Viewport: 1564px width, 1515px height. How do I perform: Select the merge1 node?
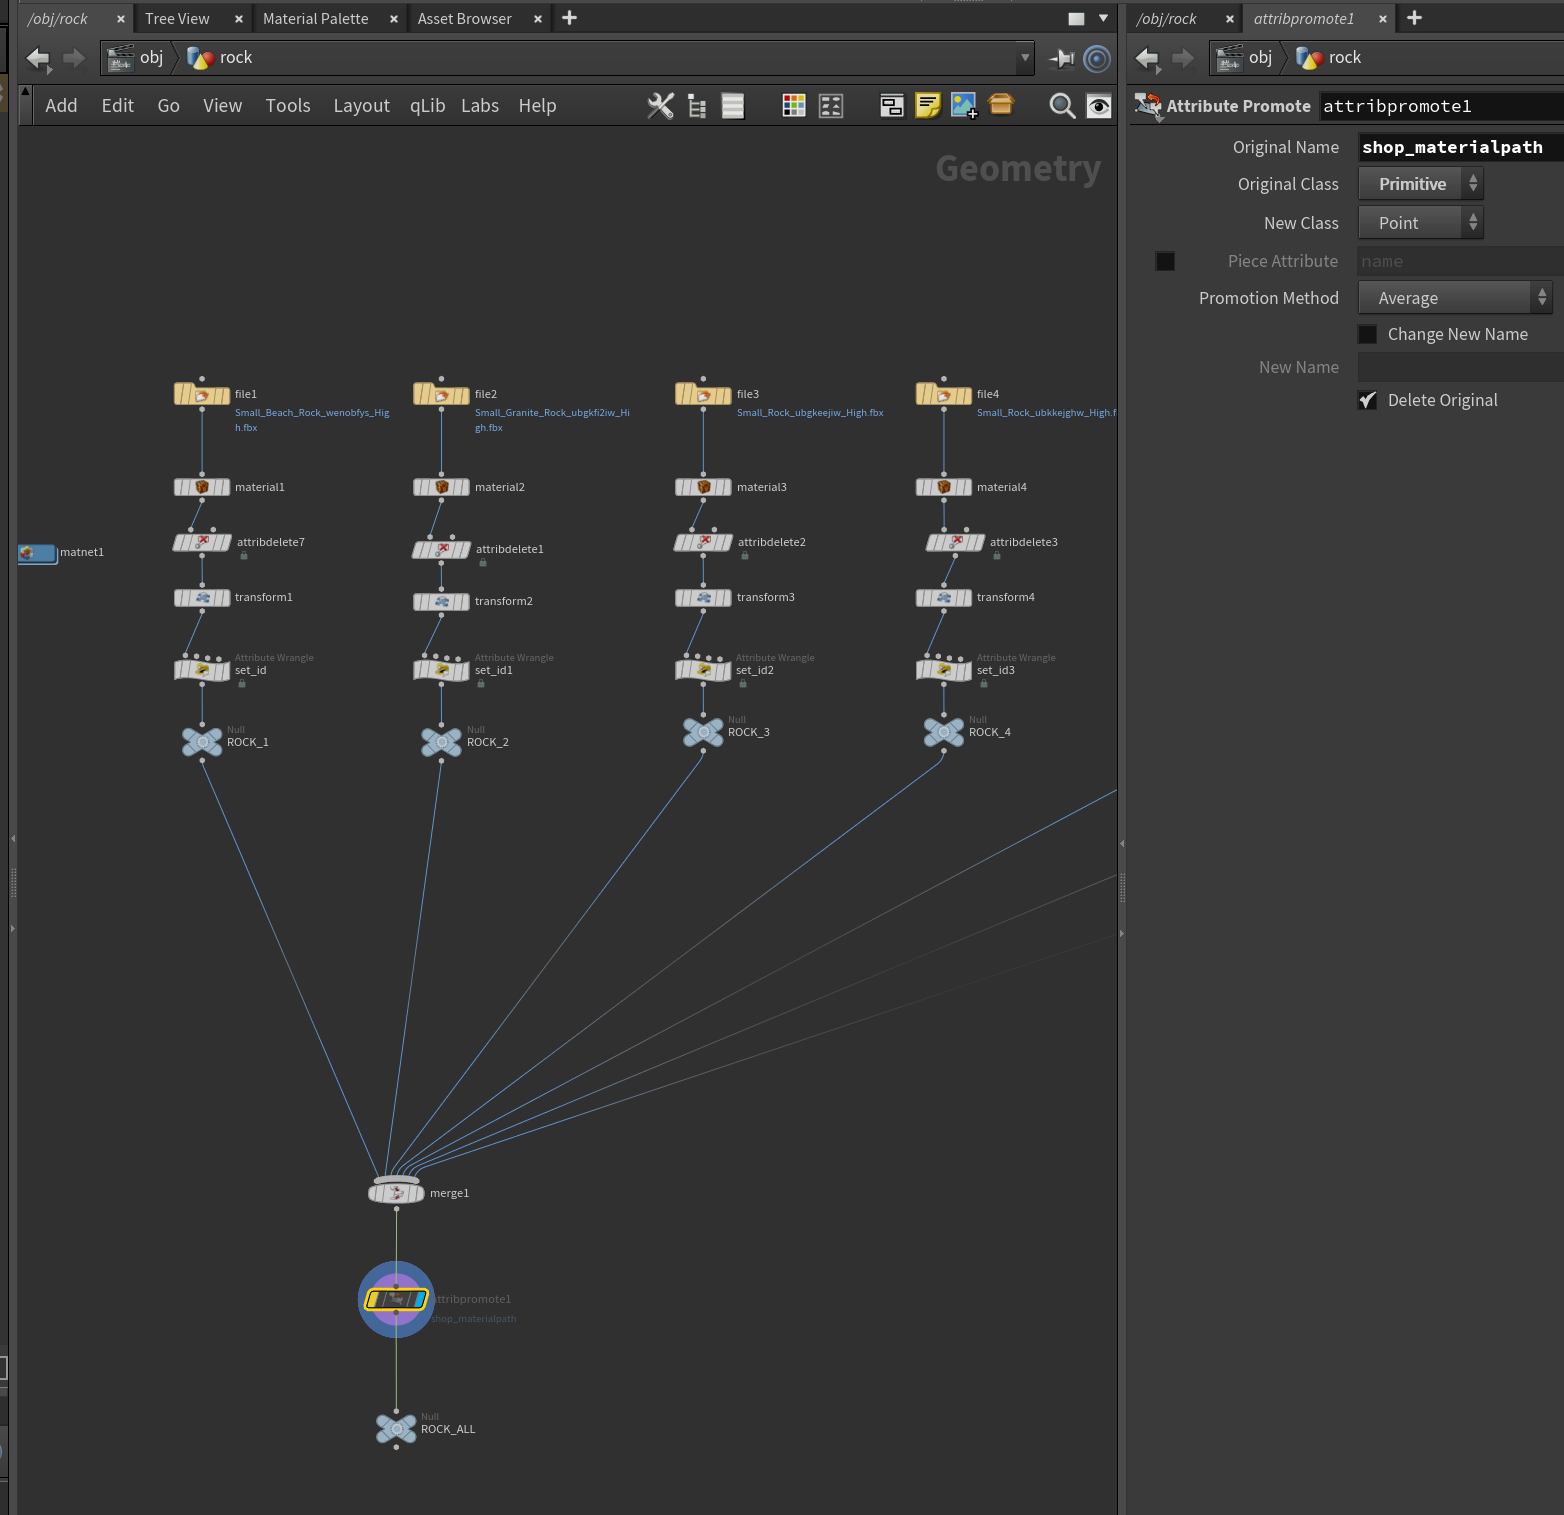[x=397, y=1192]
